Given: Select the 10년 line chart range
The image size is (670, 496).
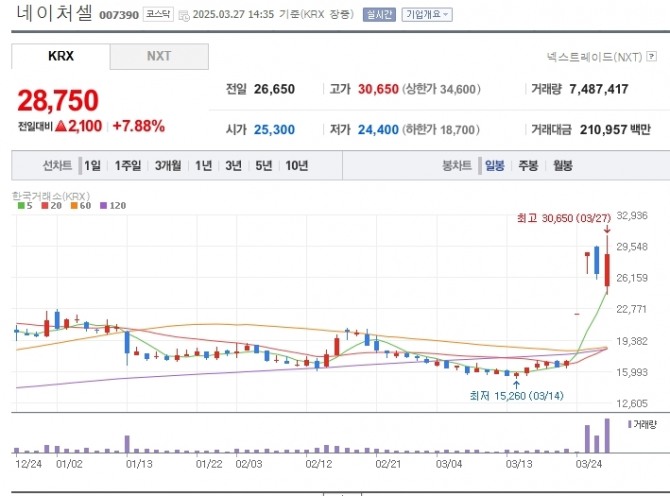Looking at the screenshot, I should click(297, 165).
